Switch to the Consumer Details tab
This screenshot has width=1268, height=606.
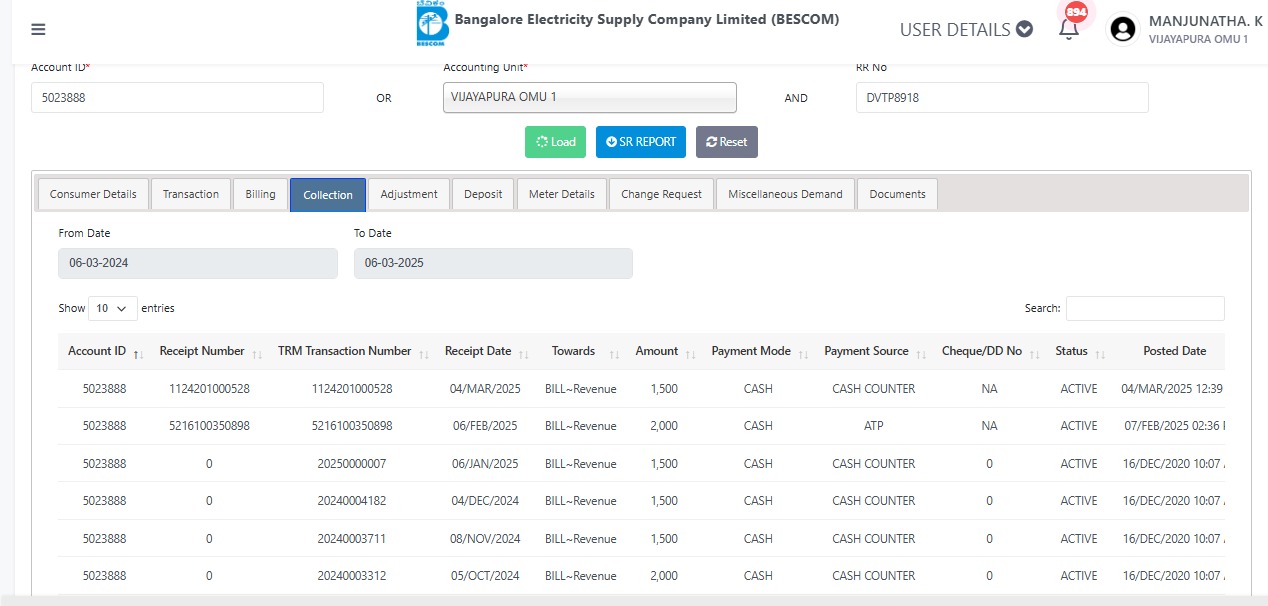(x=93, y=194)
